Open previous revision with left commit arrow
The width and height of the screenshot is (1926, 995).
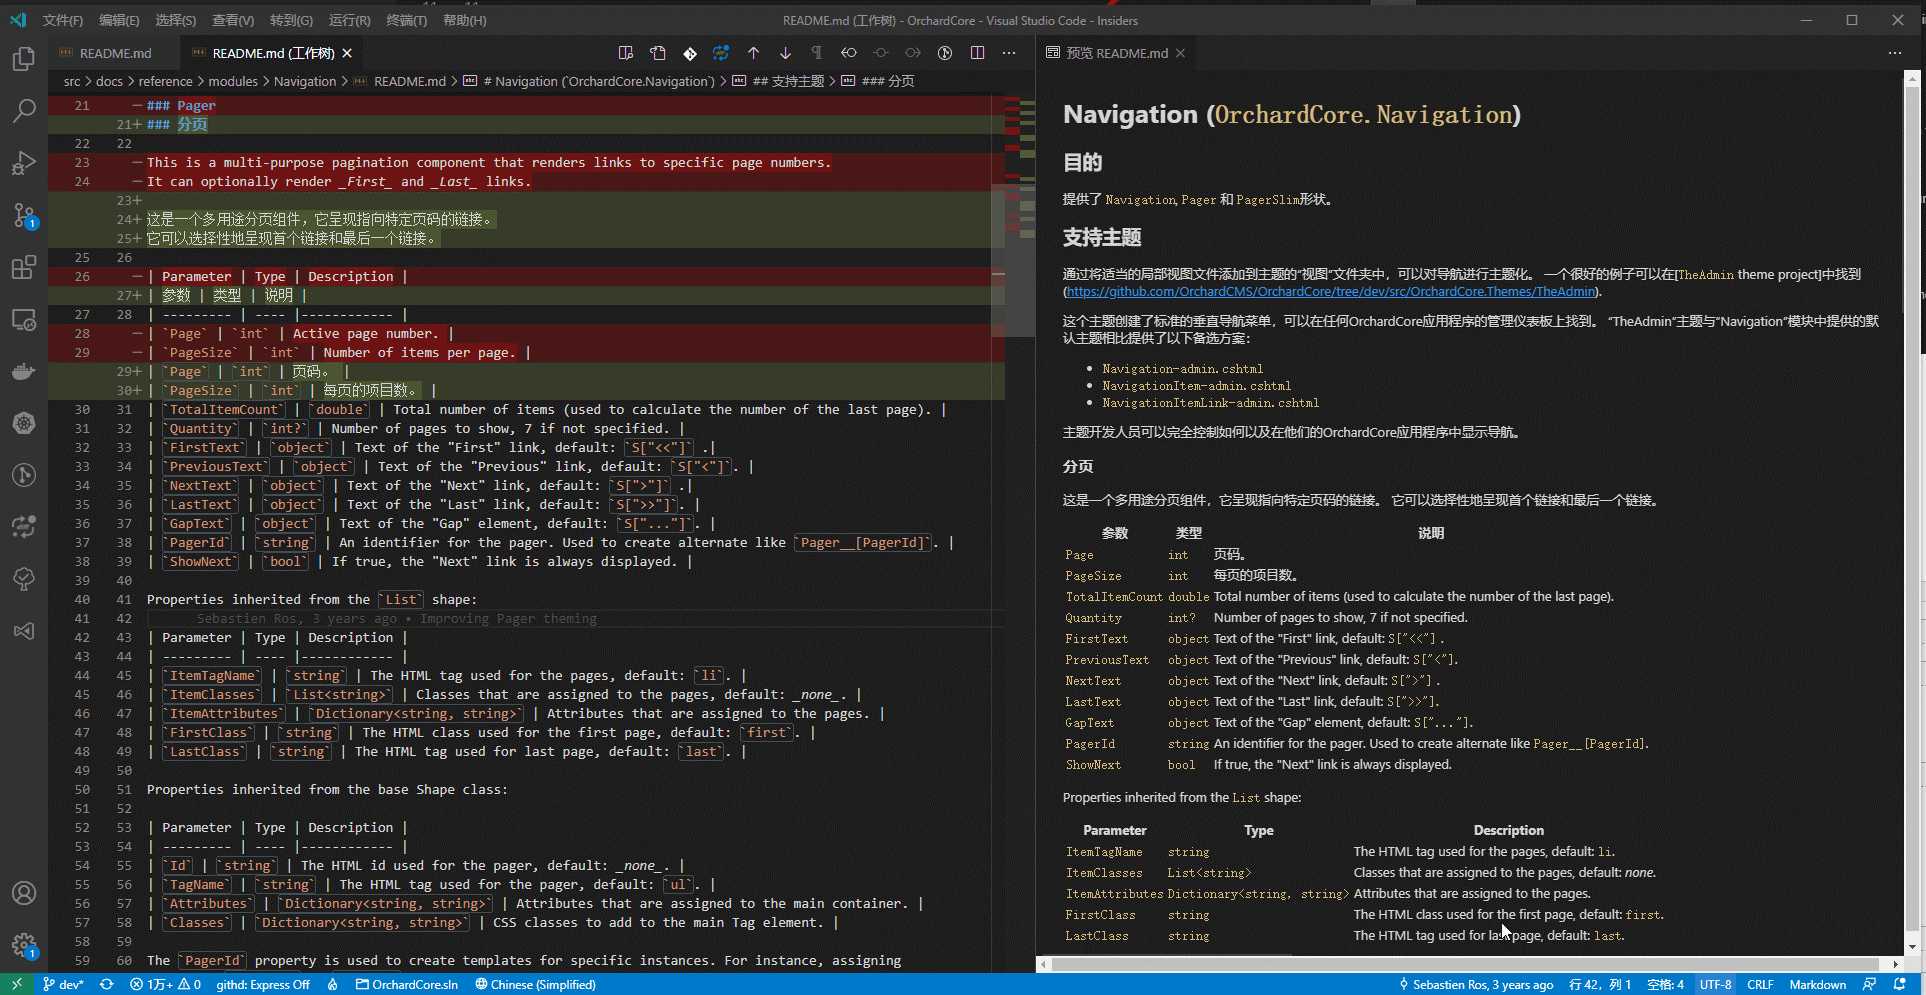coord(849,53)
